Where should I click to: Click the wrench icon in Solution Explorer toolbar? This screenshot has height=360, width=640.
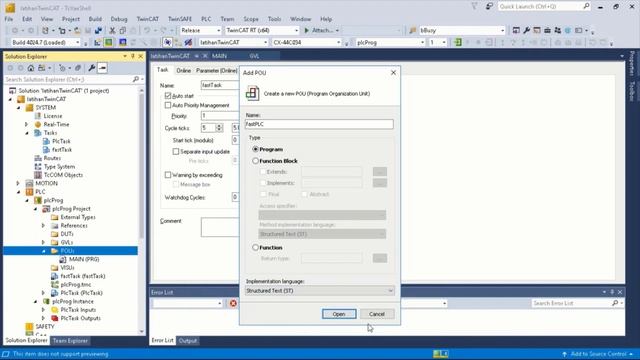92,68
